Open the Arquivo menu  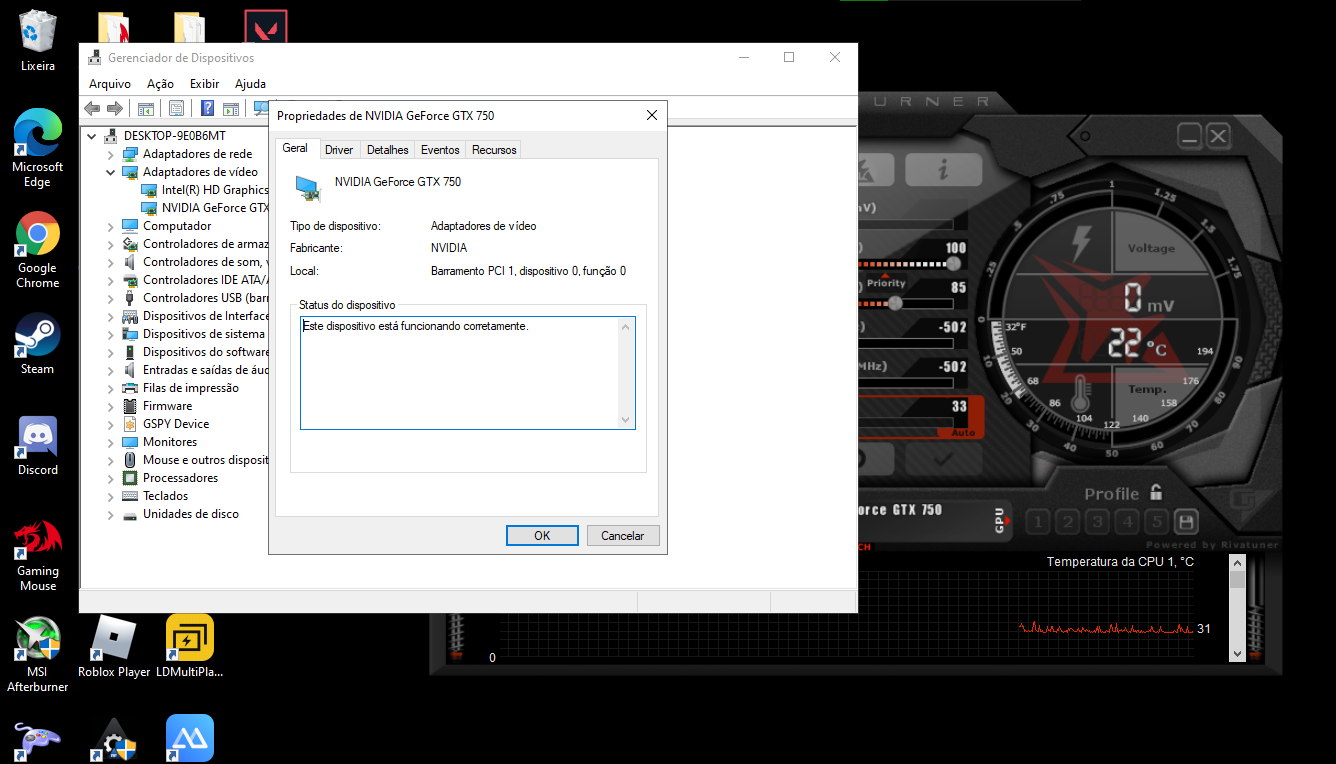(x=110, y=84)
